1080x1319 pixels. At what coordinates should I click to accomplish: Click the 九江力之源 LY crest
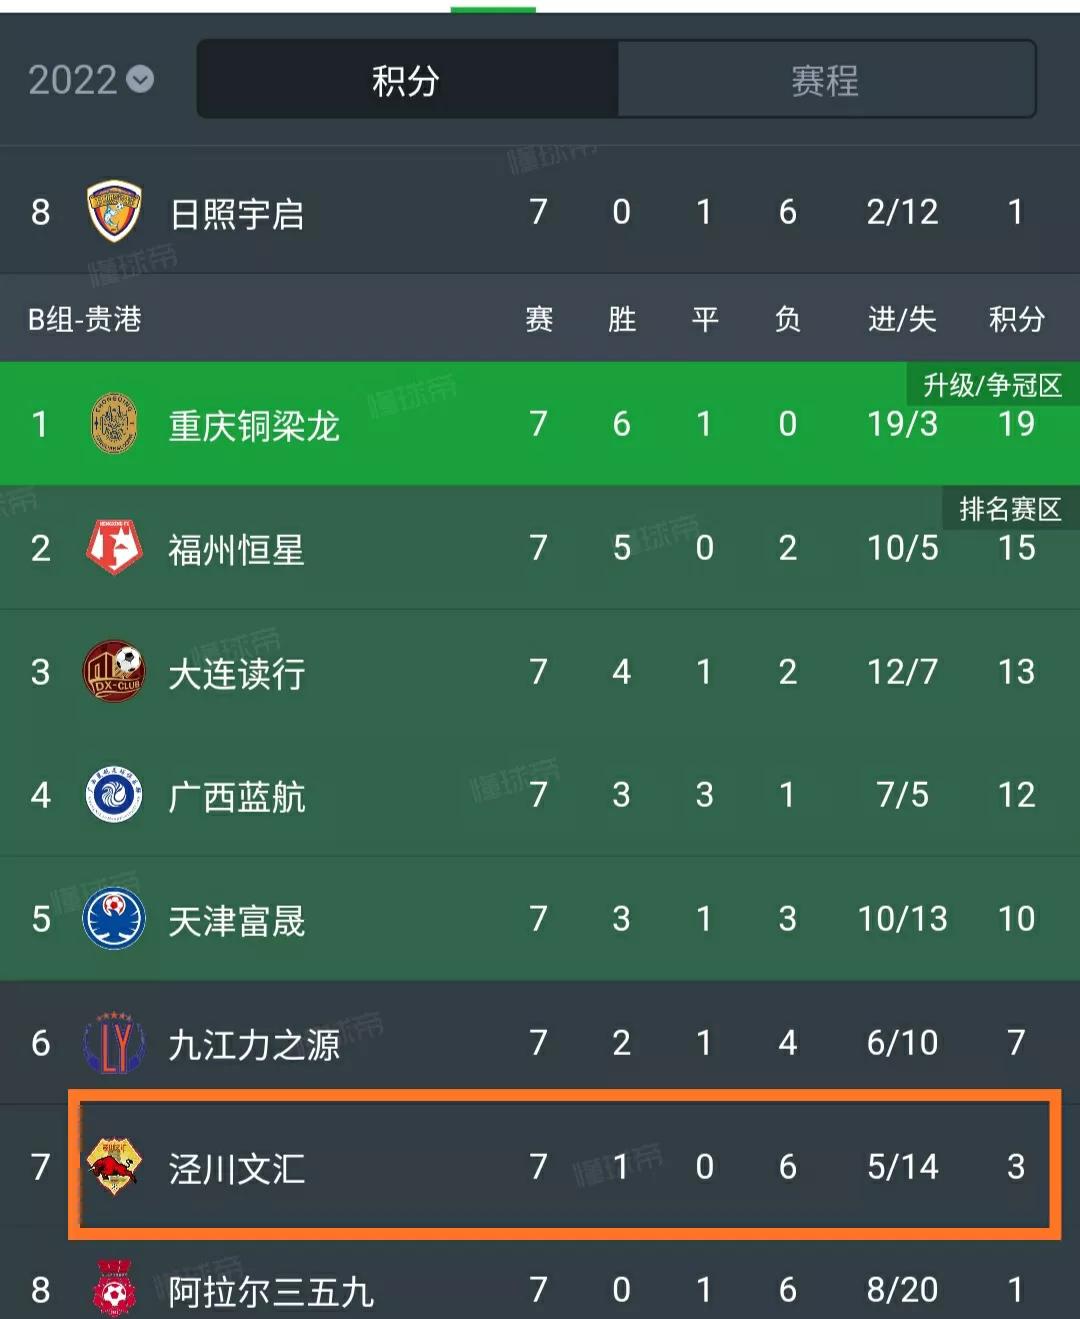pyautogui.click(x=113, y=1043)
